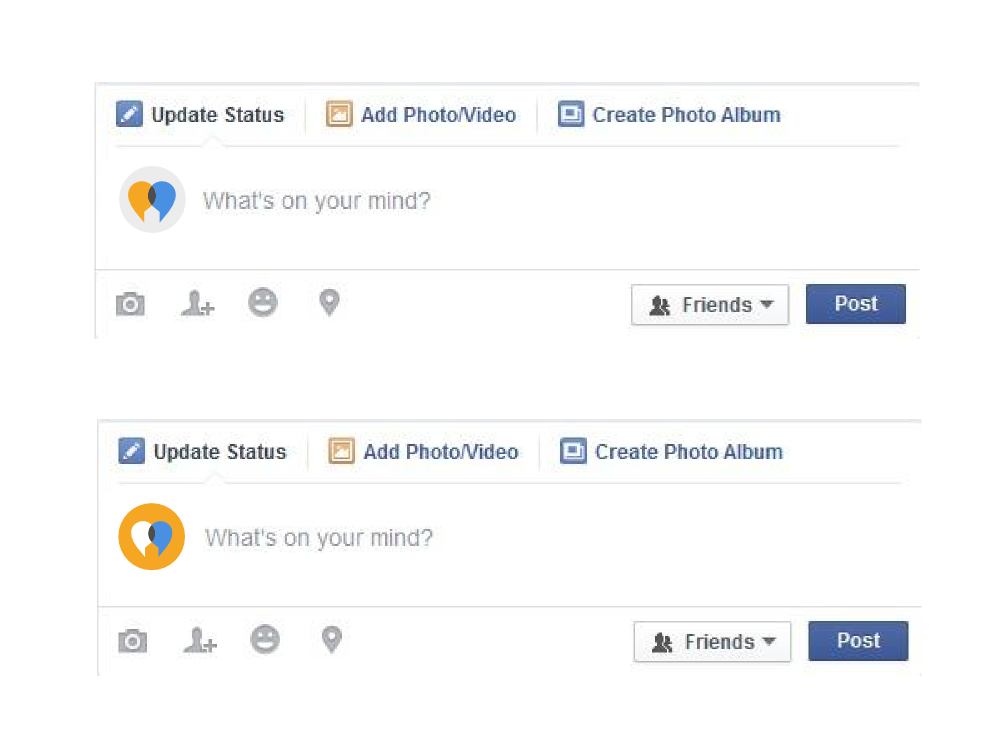Click the camera icon in the top composer
Screen dimensions: 1000x750
(x=130, y=304)
